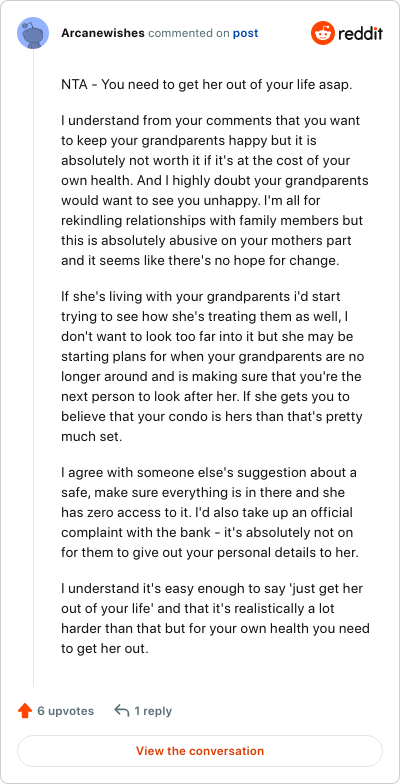Upvote the comment with the orange arrow

pos(24,710)
